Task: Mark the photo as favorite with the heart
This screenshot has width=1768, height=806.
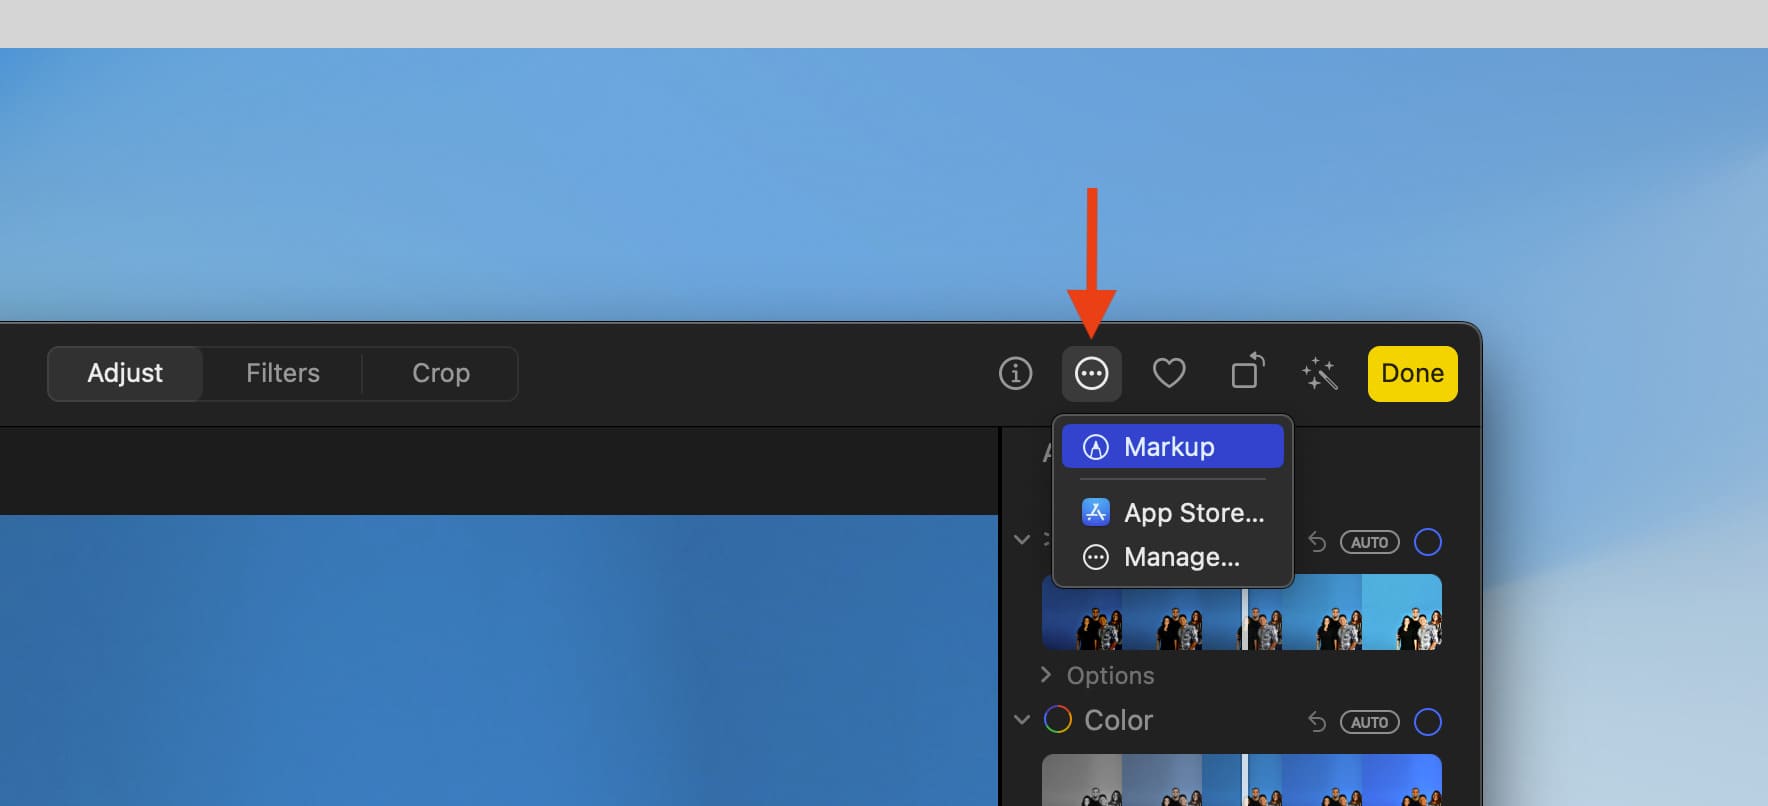Action: click(x=1168, y=374)
